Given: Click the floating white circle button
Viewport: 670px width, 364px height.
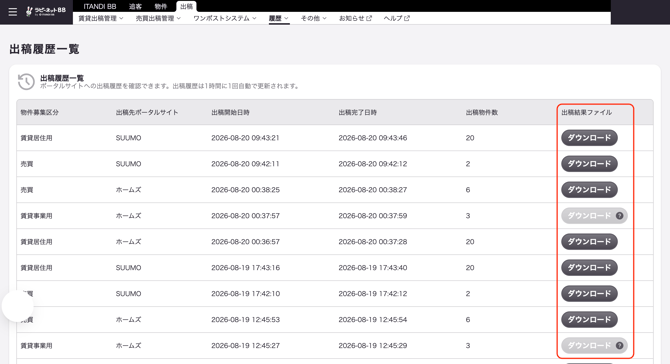Looking at the screenshot, I should (18, 306).
